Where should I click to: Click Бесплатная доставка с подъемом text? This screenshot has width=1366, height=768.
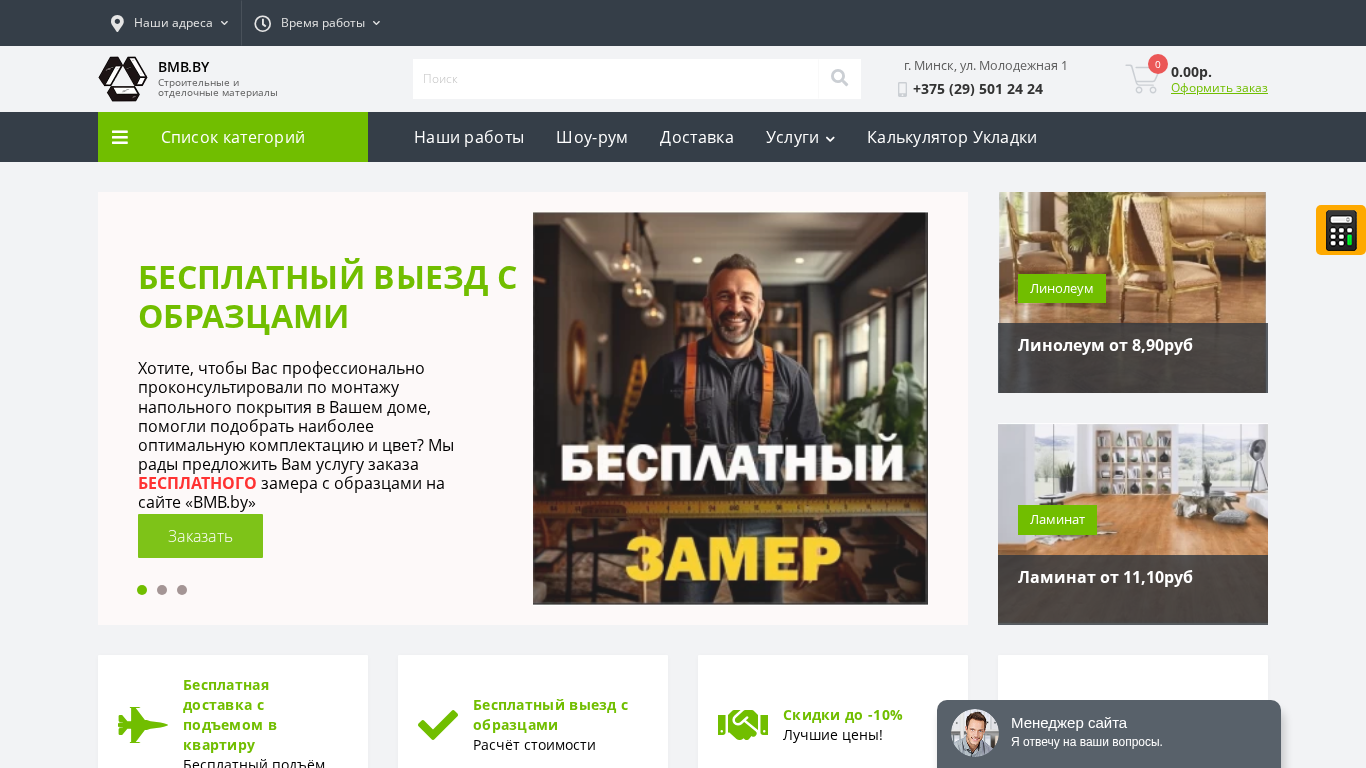pyautogui.click(x=230, y=715)
